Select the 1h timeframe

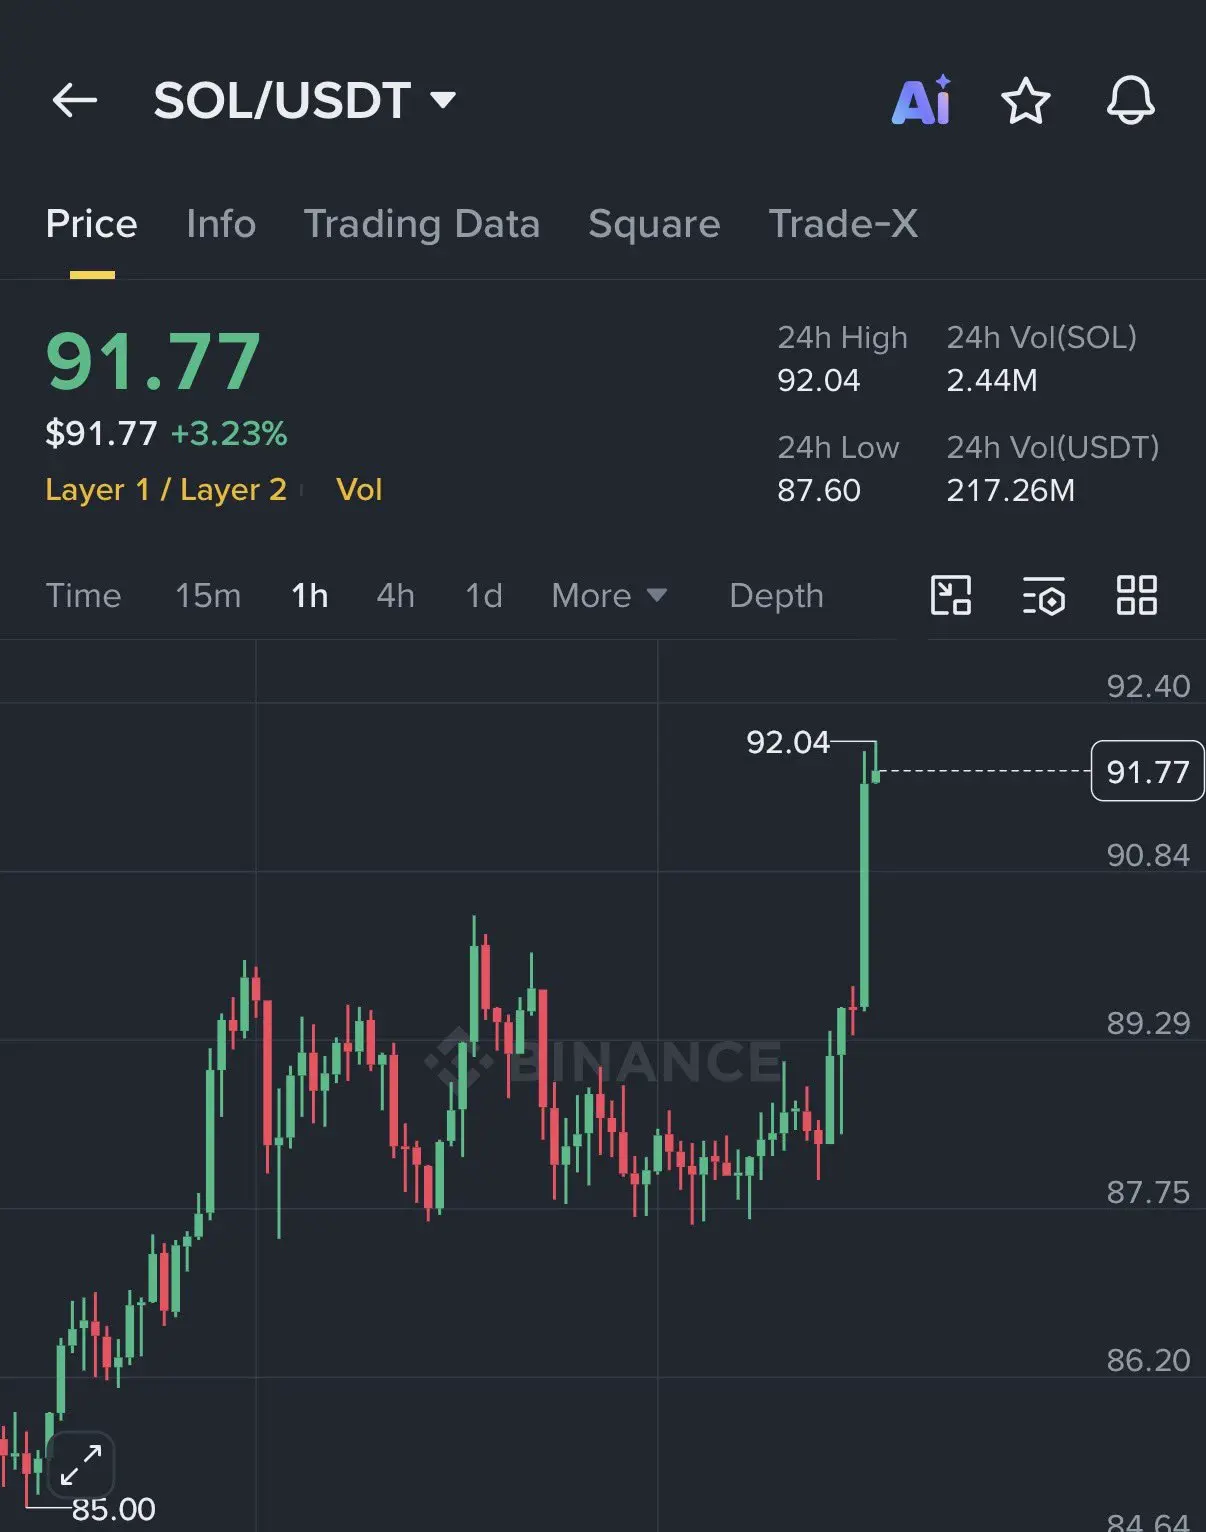[310, 596]
